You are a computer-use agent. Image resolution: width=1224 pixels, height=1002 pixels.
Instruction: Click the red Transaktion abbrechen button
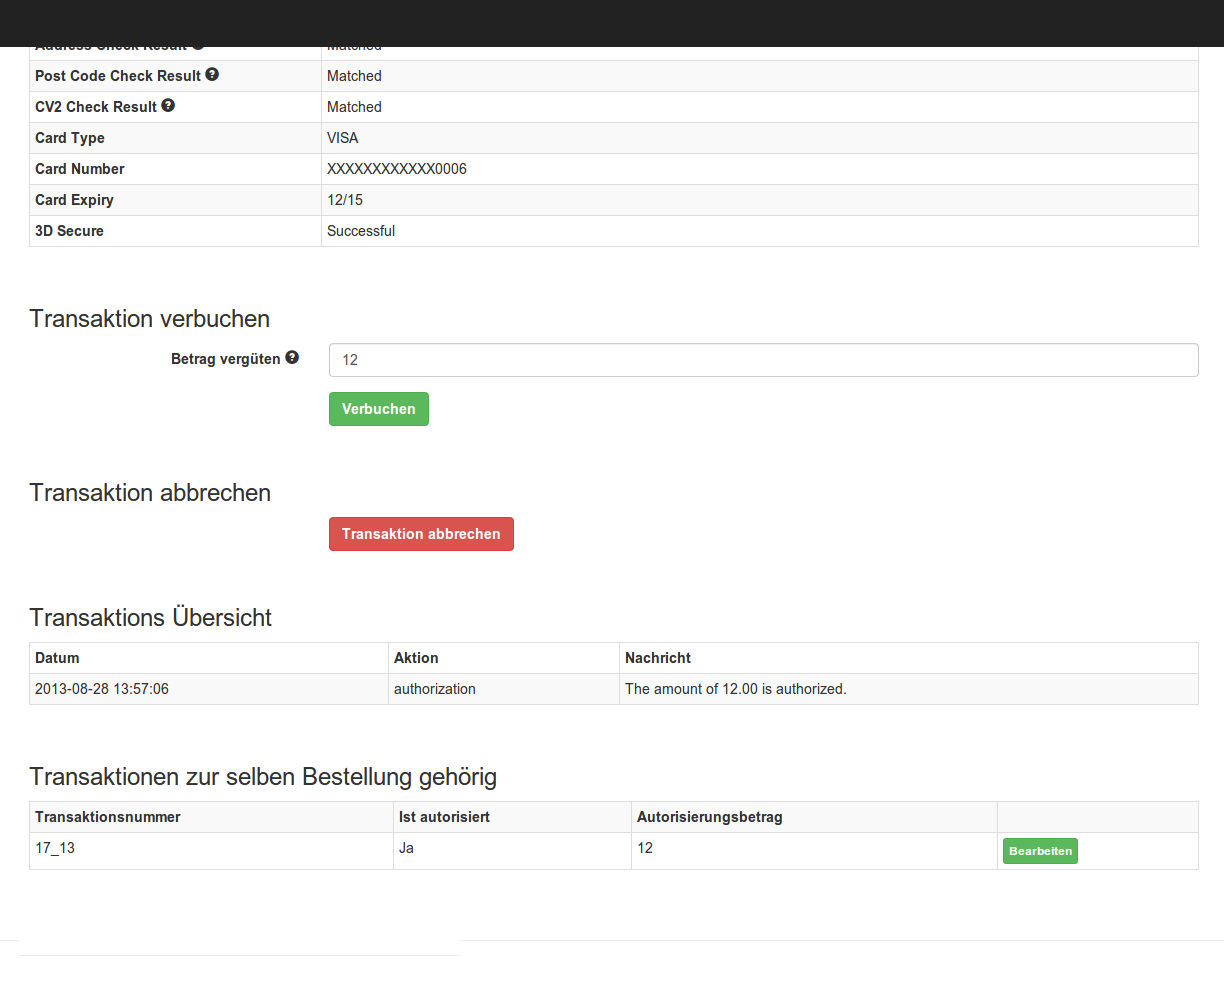pos(421,534)
